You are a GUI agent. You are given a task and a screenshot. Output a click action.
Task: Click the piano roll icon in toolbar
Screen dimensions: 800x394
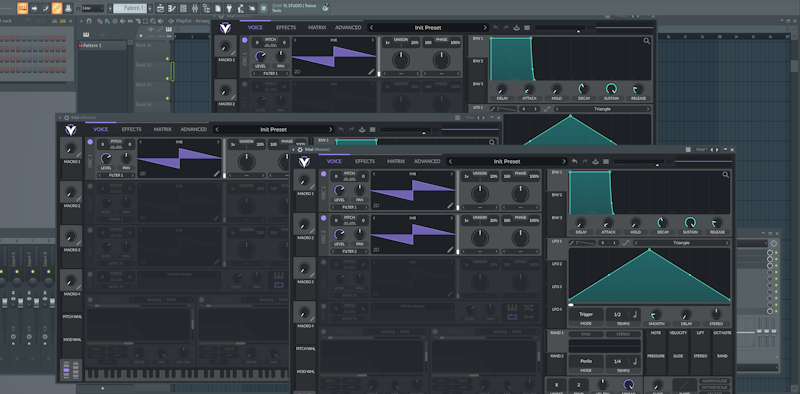pos(172,8)
